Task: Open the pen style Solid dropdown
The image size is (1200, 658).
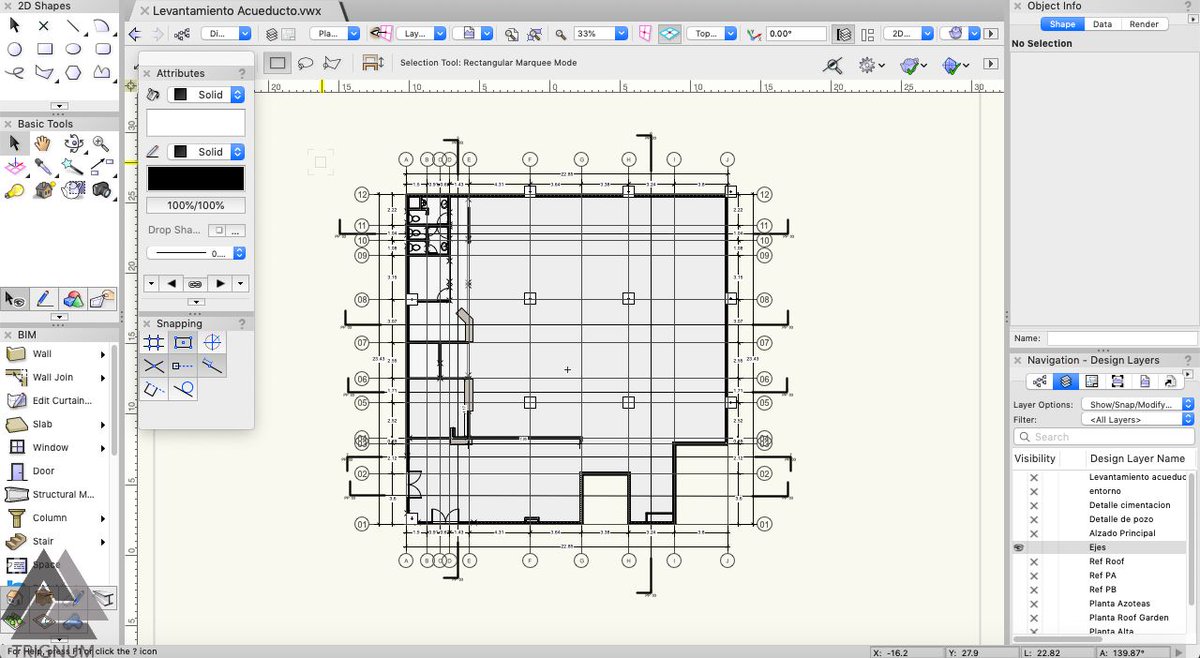Action: point(206,151)
